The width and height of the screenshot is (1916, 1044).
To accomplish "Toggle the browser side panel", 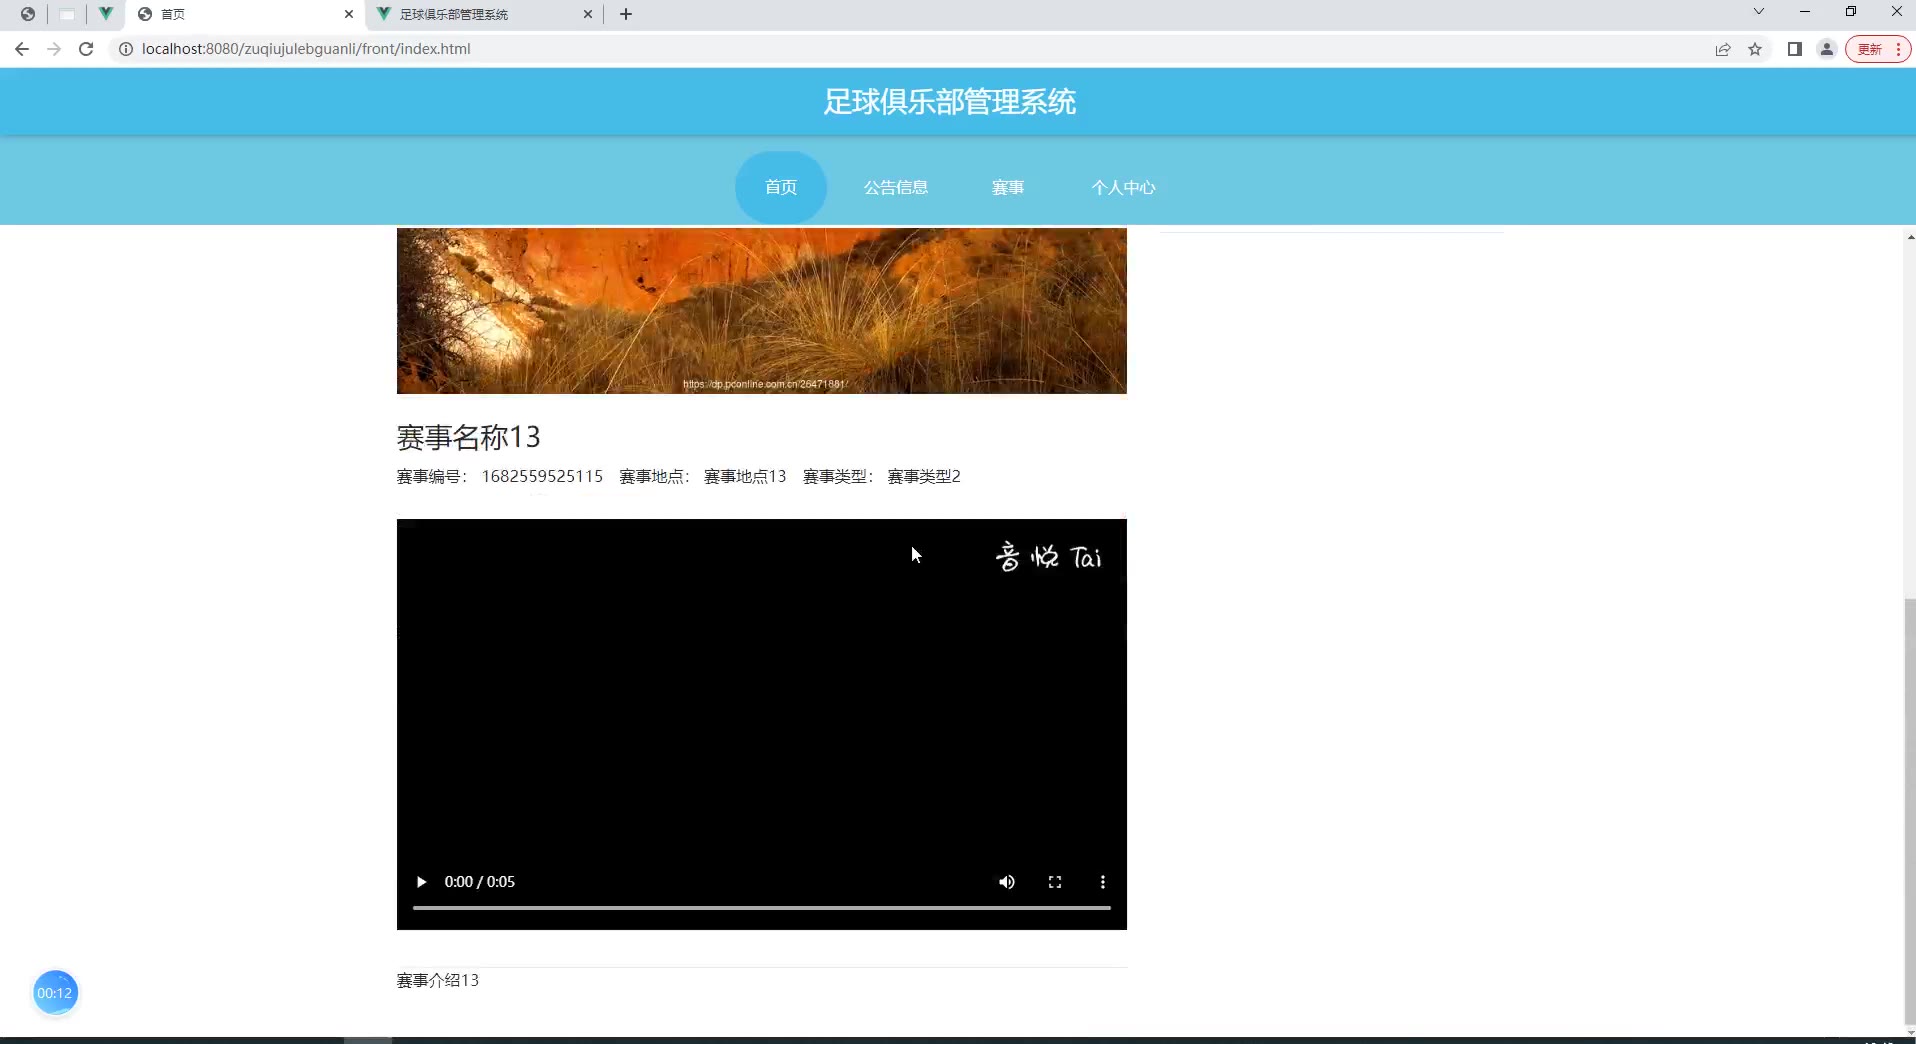I will (1794, 49).
